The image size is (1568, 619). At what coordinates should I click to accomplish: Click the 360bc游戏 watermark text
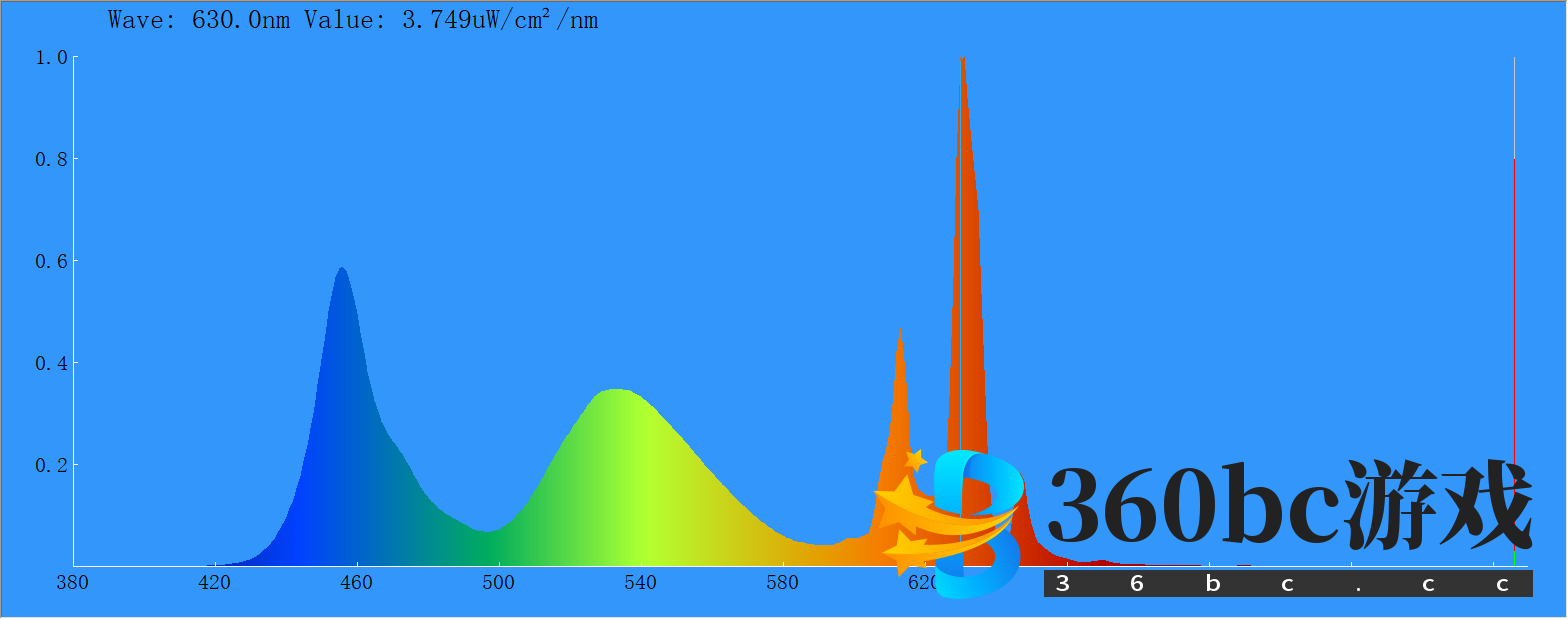(1288, 506)
